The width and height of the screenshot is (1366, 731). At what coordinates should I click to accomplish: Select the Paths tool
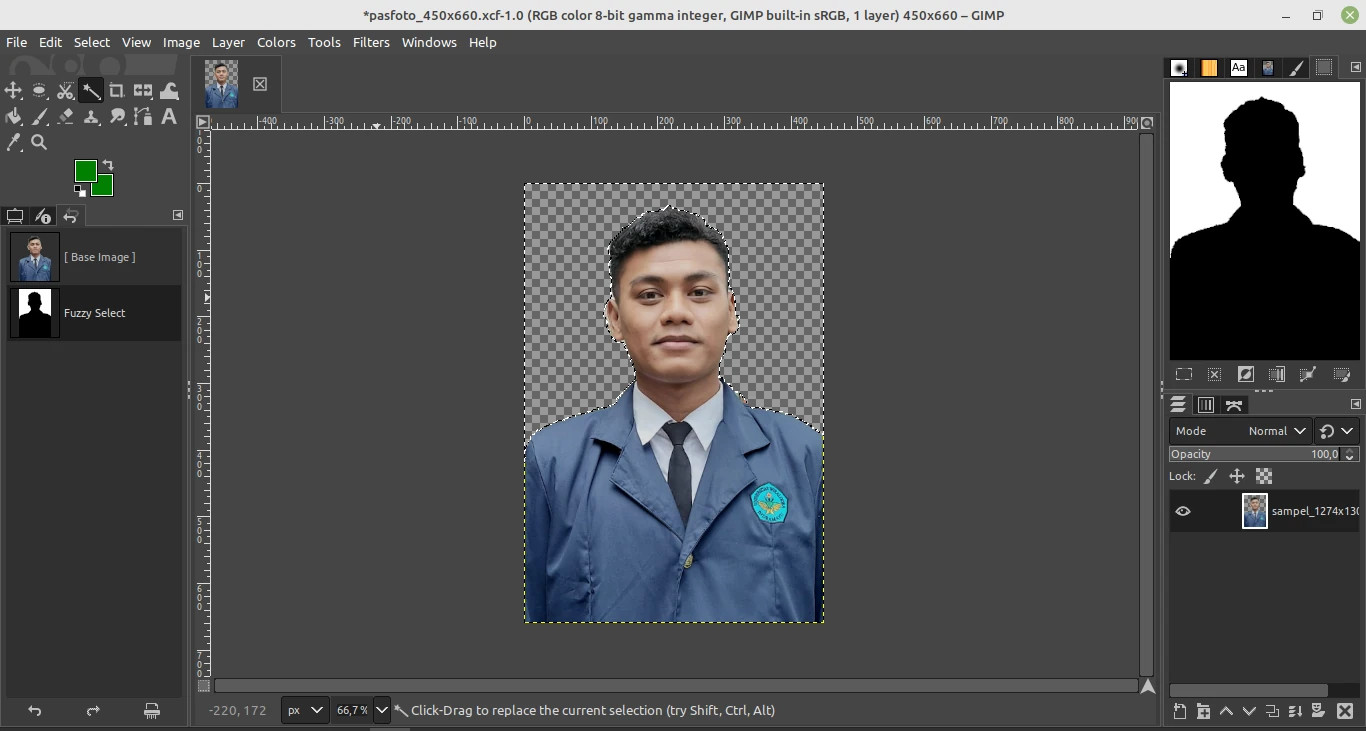click(143, 117)
